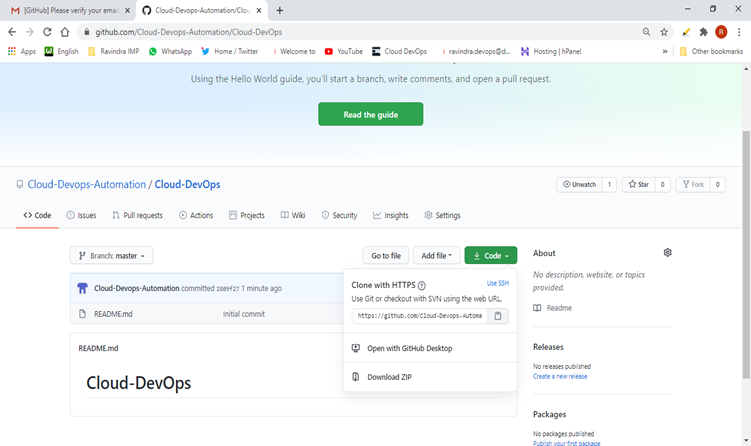751x446 pixels.
Task: Open the Cloud-Devops-Automation owner link
Action: pos(87,184)
